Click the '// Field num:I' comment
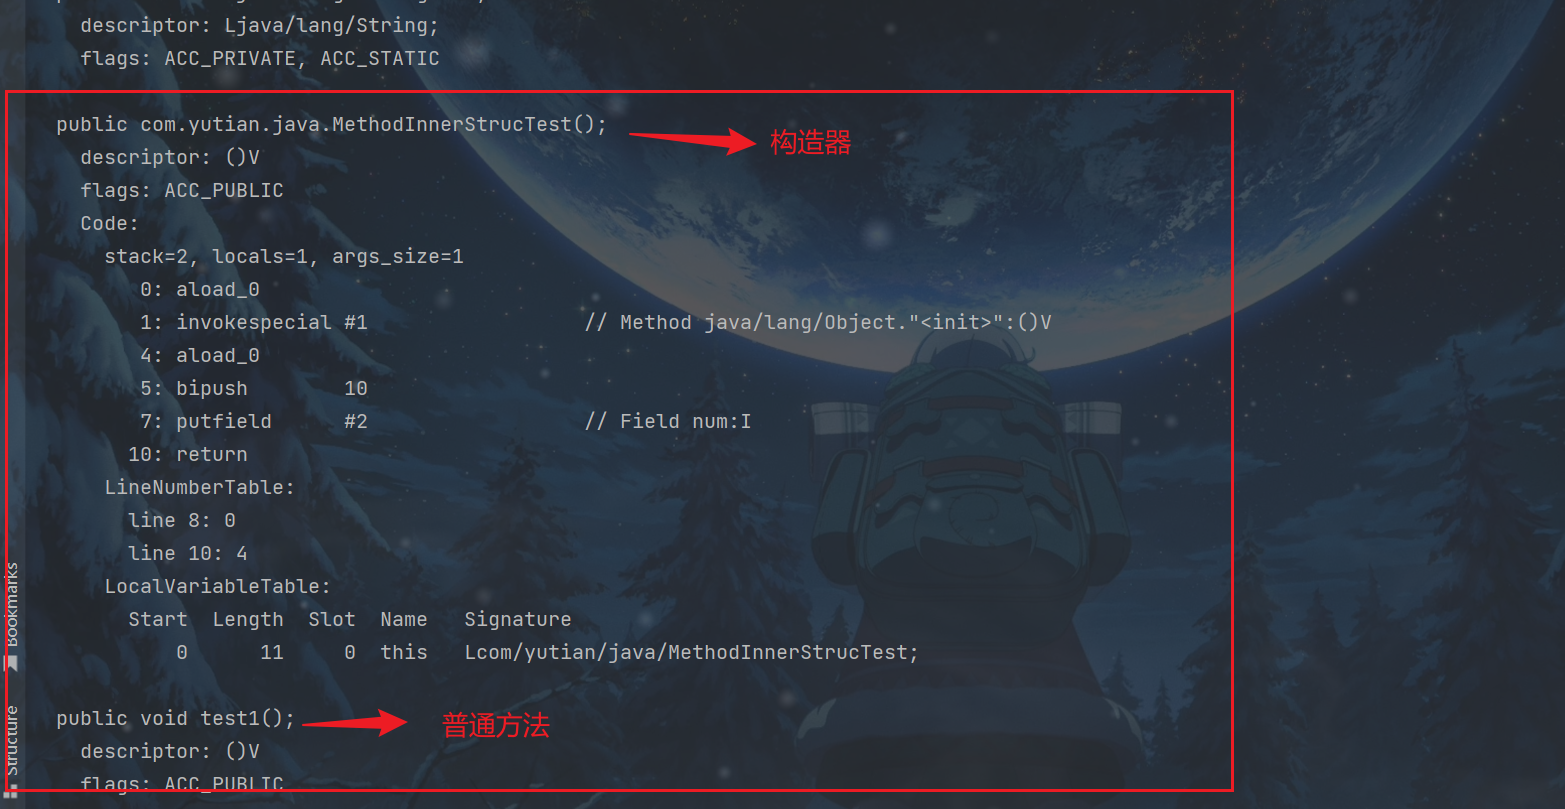The width and height of the screenshot is (1565, 809). [668, 421]
